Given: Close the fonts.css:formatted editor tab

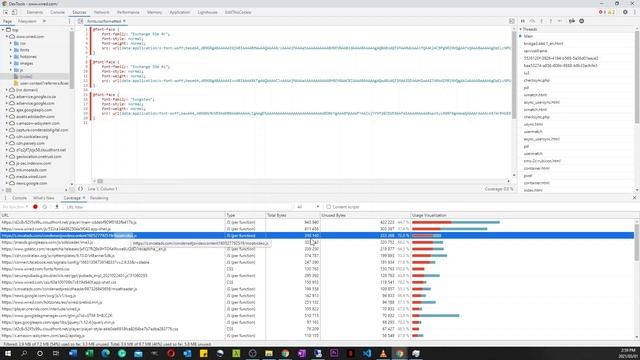Looking at the screenshot, I should (124, 21).
